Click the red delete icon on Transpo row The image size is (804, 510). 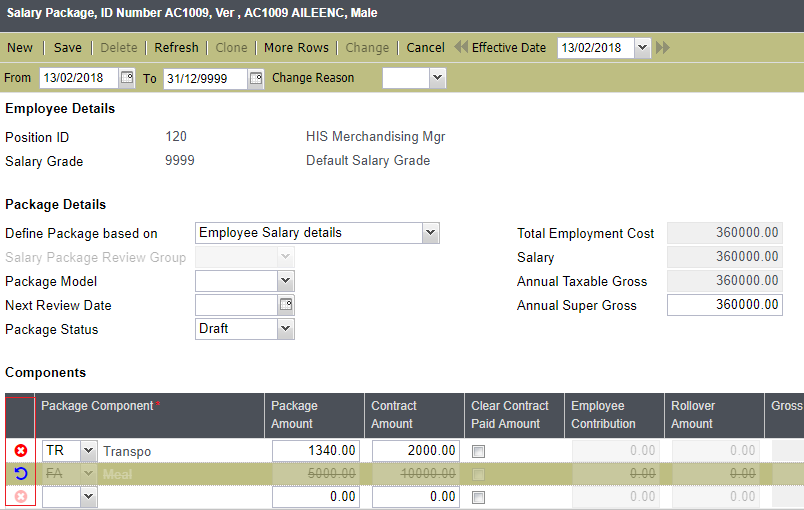pyautogui.click(x=21, y=451)
